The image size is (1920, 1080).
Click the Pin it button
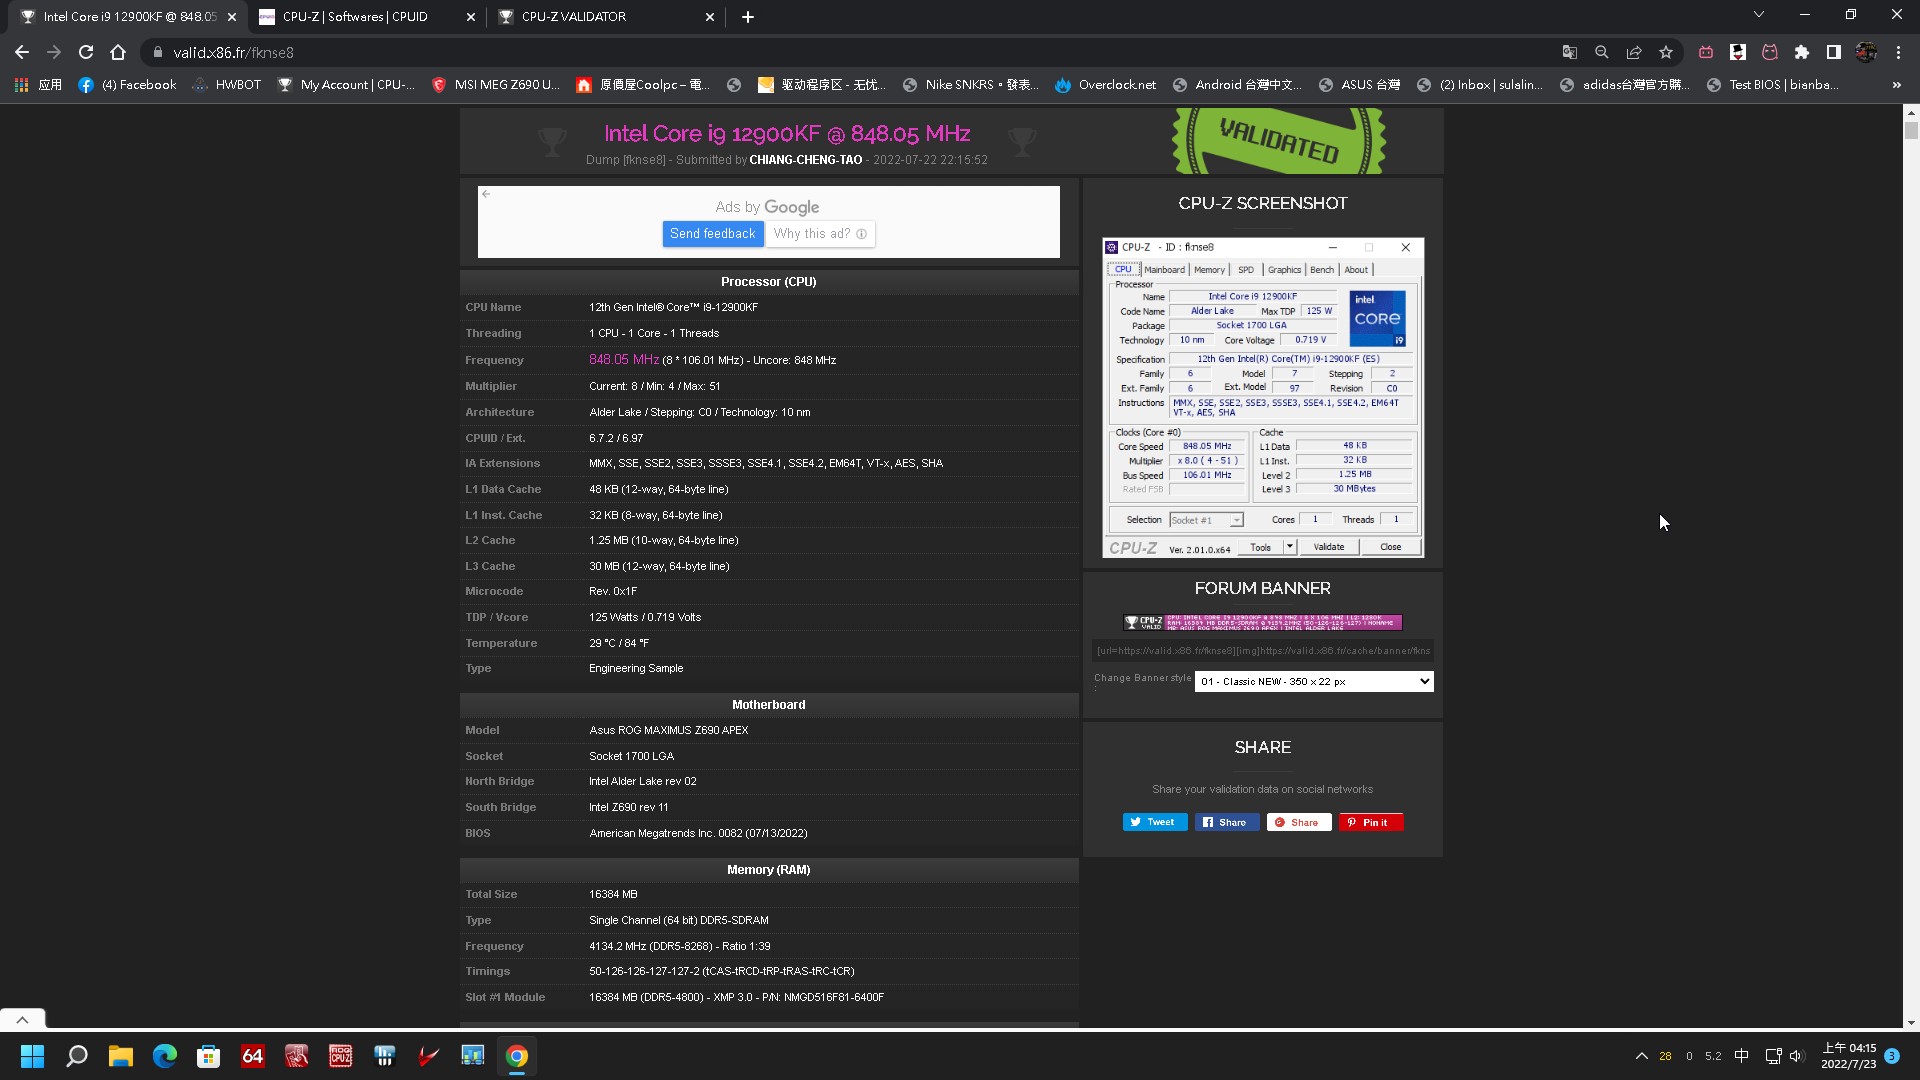pyautogui.click(x=1371, y=822)
